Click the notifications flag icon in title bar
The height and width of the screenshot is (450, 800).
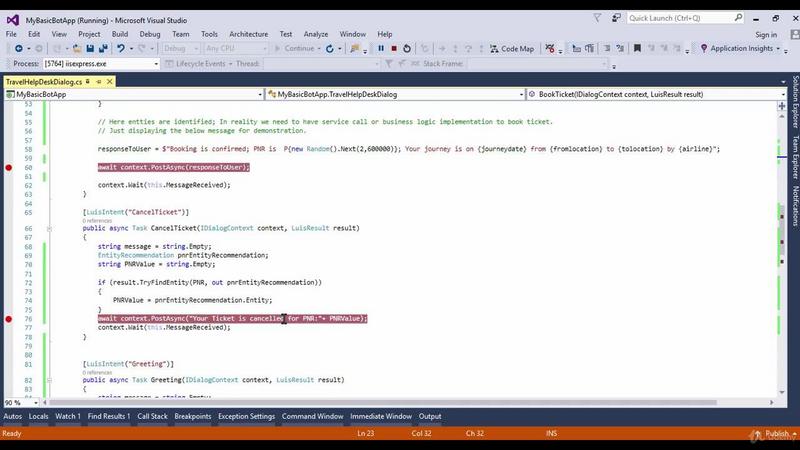click(597, 18)
